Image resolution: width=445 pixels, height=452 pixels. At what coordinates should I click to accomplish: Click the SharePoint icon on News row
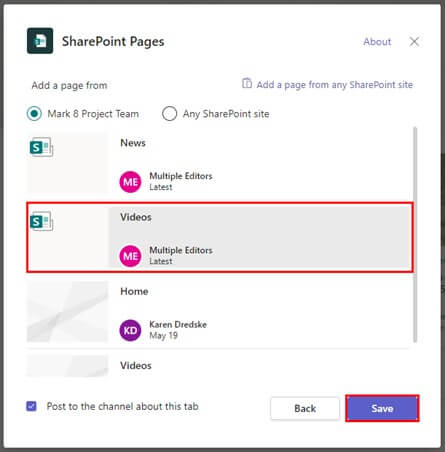coord(41,147)
